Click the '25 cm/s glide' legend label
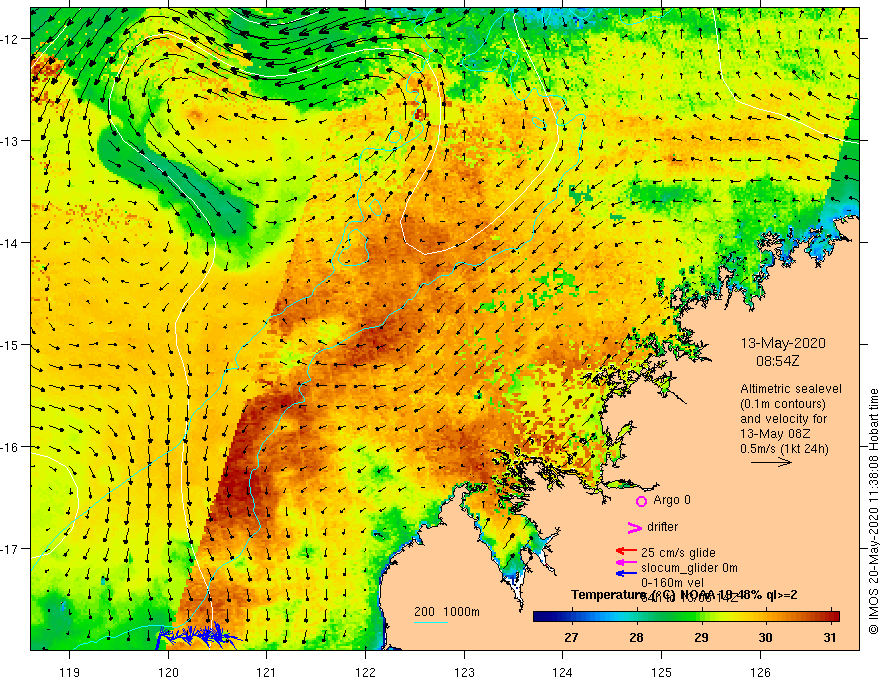 [678, 553]
